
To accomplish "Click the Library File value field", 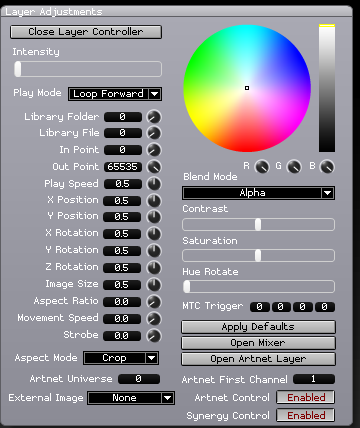I will click(123, 133).
